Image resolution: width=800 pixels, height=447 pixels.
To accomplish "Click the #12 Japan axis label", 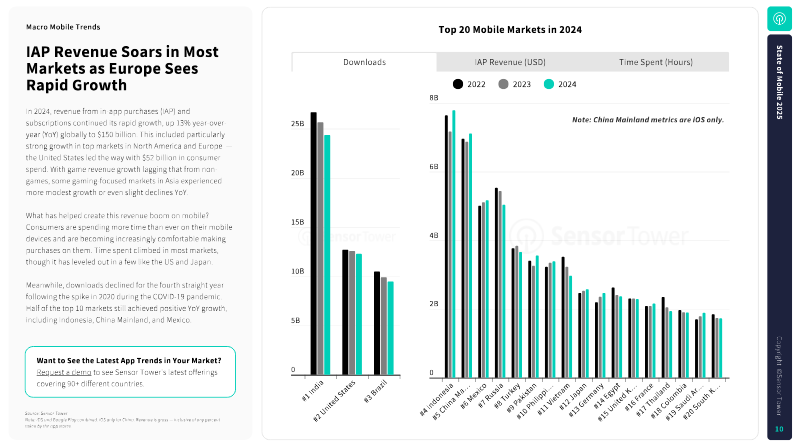I will tap(573, 396).
